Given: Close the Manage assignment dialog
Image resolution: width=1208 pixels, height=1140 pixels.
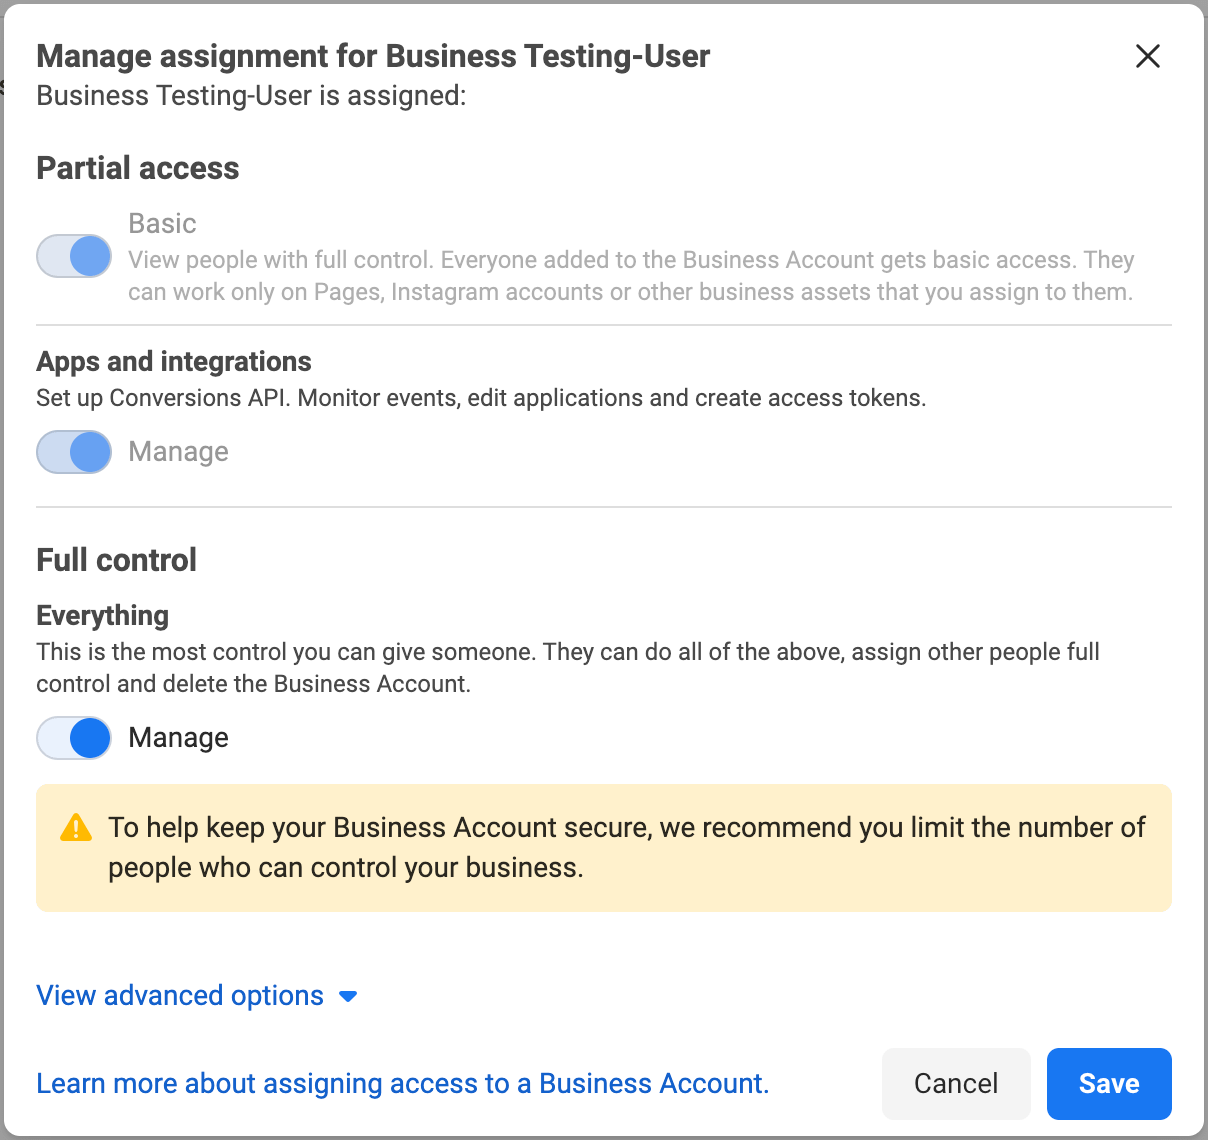Looking at the screenshot, I should [1148, 56].
